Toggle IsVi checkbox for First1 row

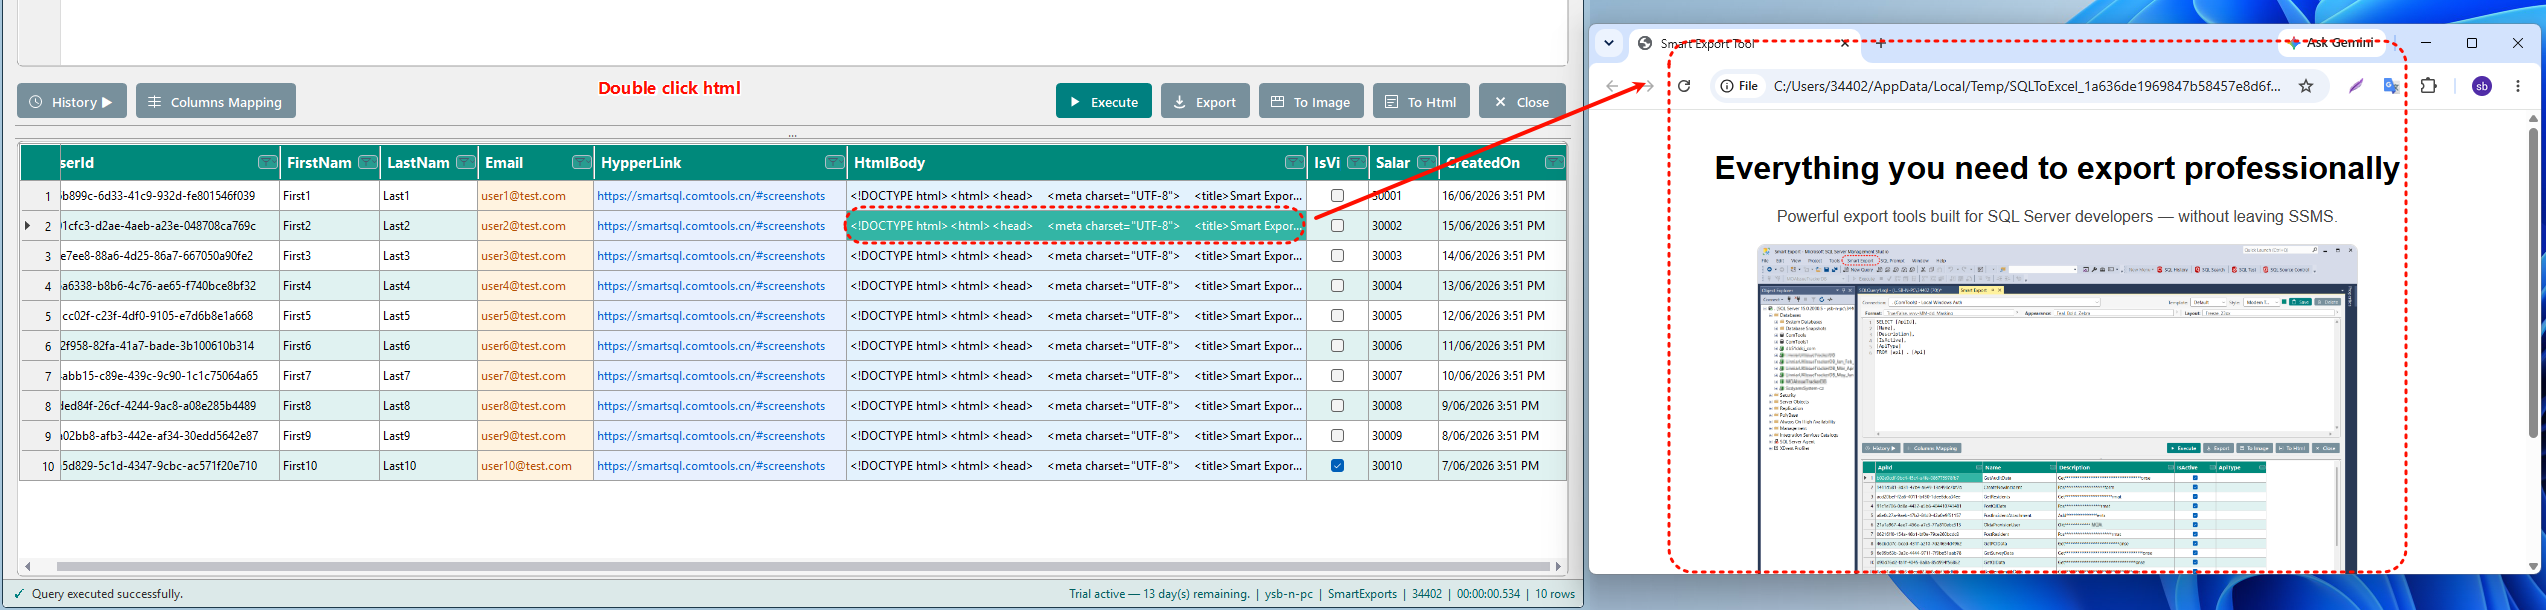click(x=1337, y=196)
